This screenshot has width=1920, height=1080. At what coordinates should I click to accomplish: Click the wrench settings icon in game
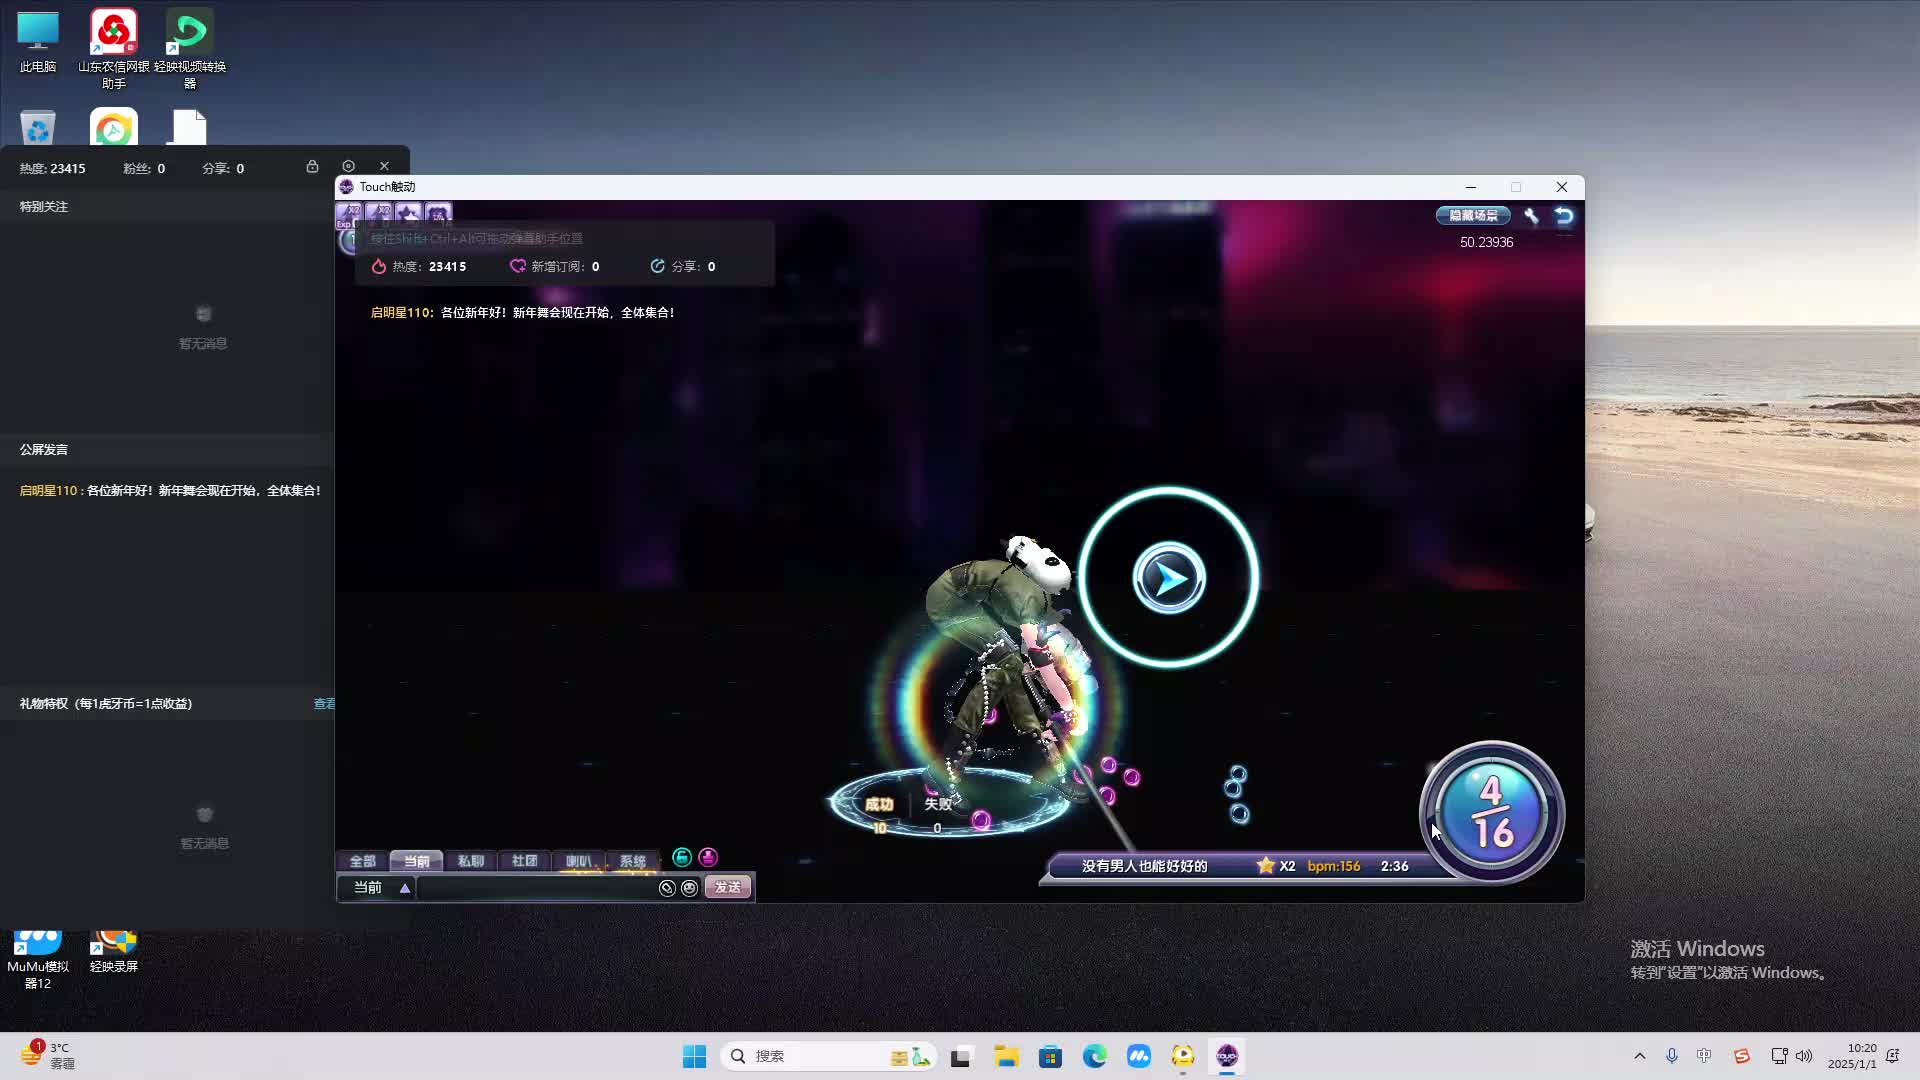pos(1530,215)
